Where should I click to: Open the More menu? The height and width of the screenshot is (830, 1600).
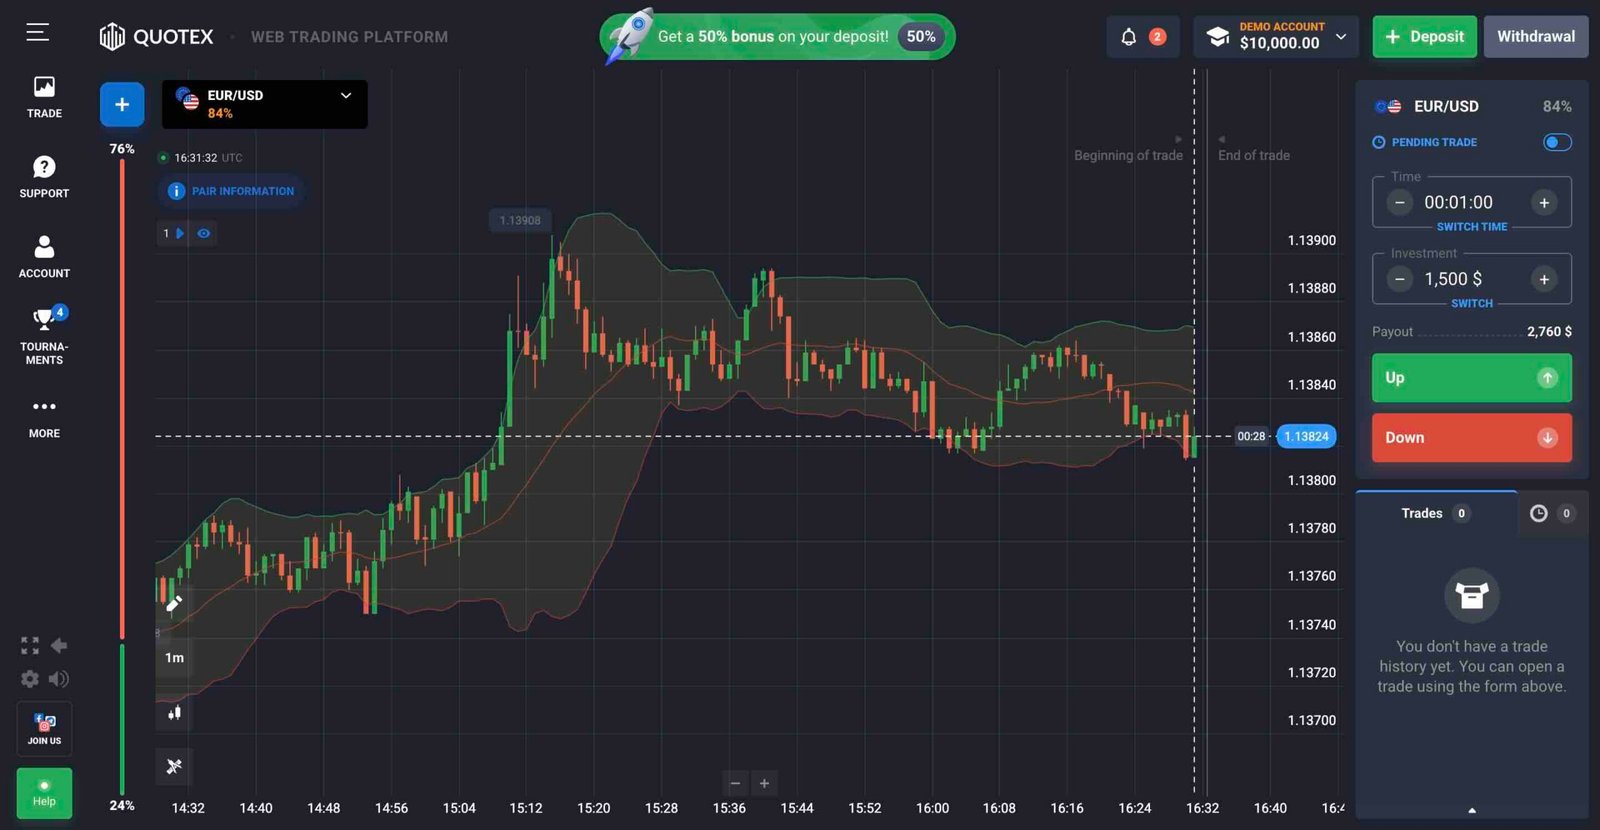tap(44, 418)
